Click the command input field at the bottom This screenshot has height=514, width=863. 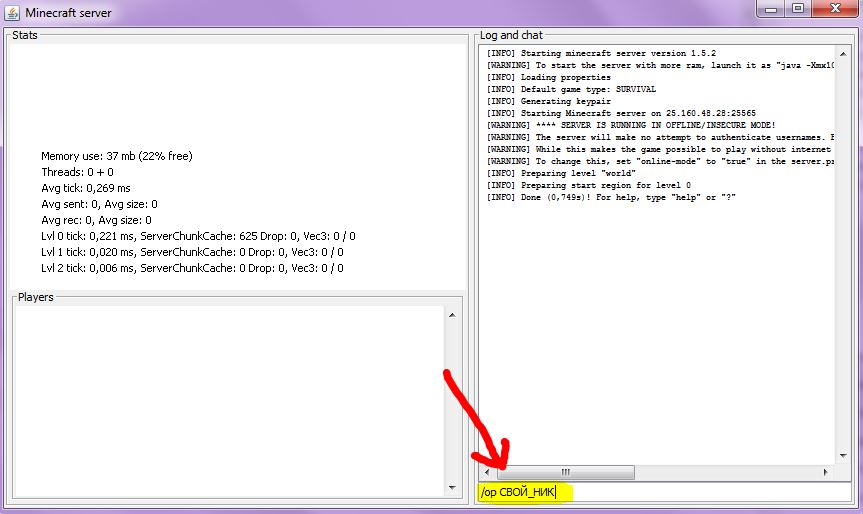click(664, 492)
